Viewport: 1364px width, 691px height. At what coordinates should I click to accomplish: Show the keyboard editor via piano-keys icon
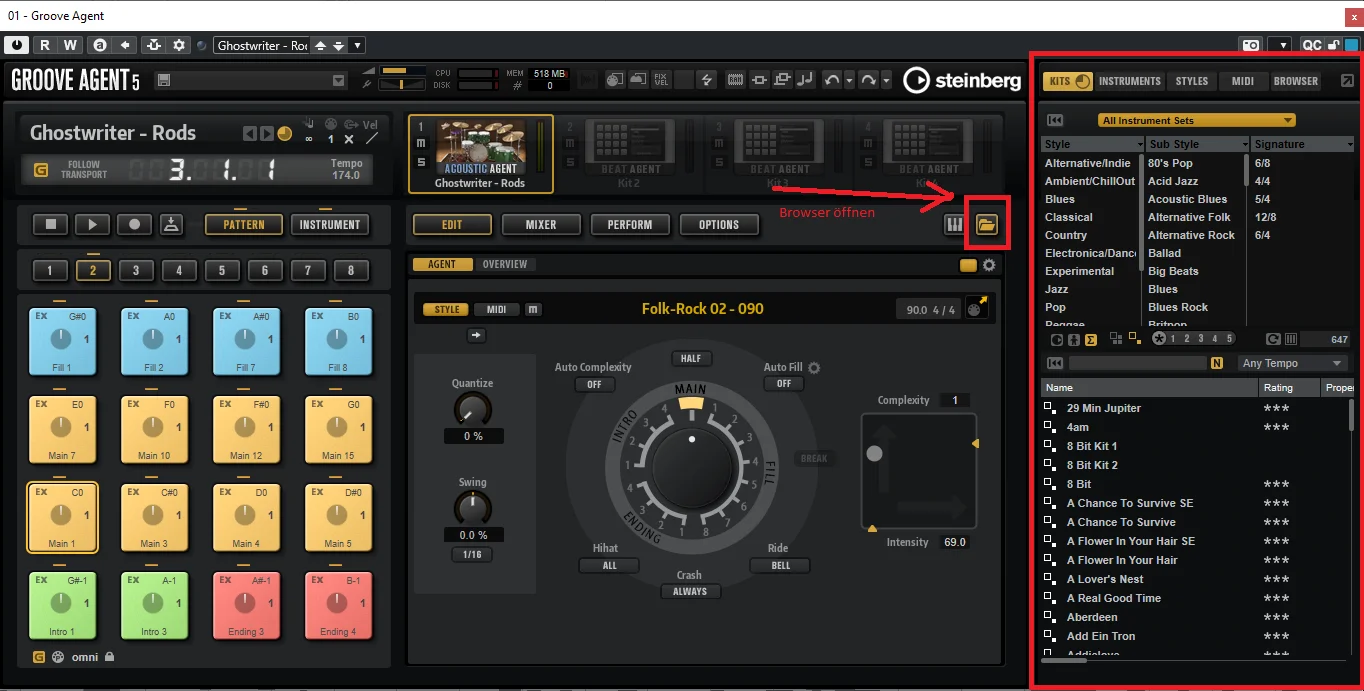coord(954,225)
